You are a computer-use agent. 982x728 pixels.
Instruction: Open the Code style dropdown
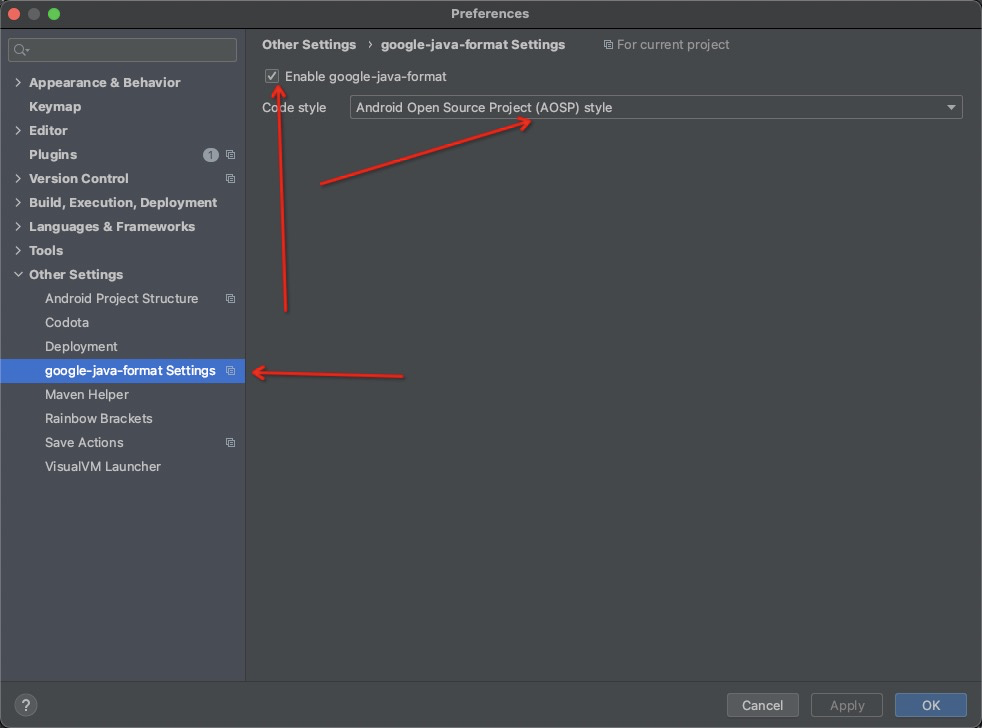656,107
